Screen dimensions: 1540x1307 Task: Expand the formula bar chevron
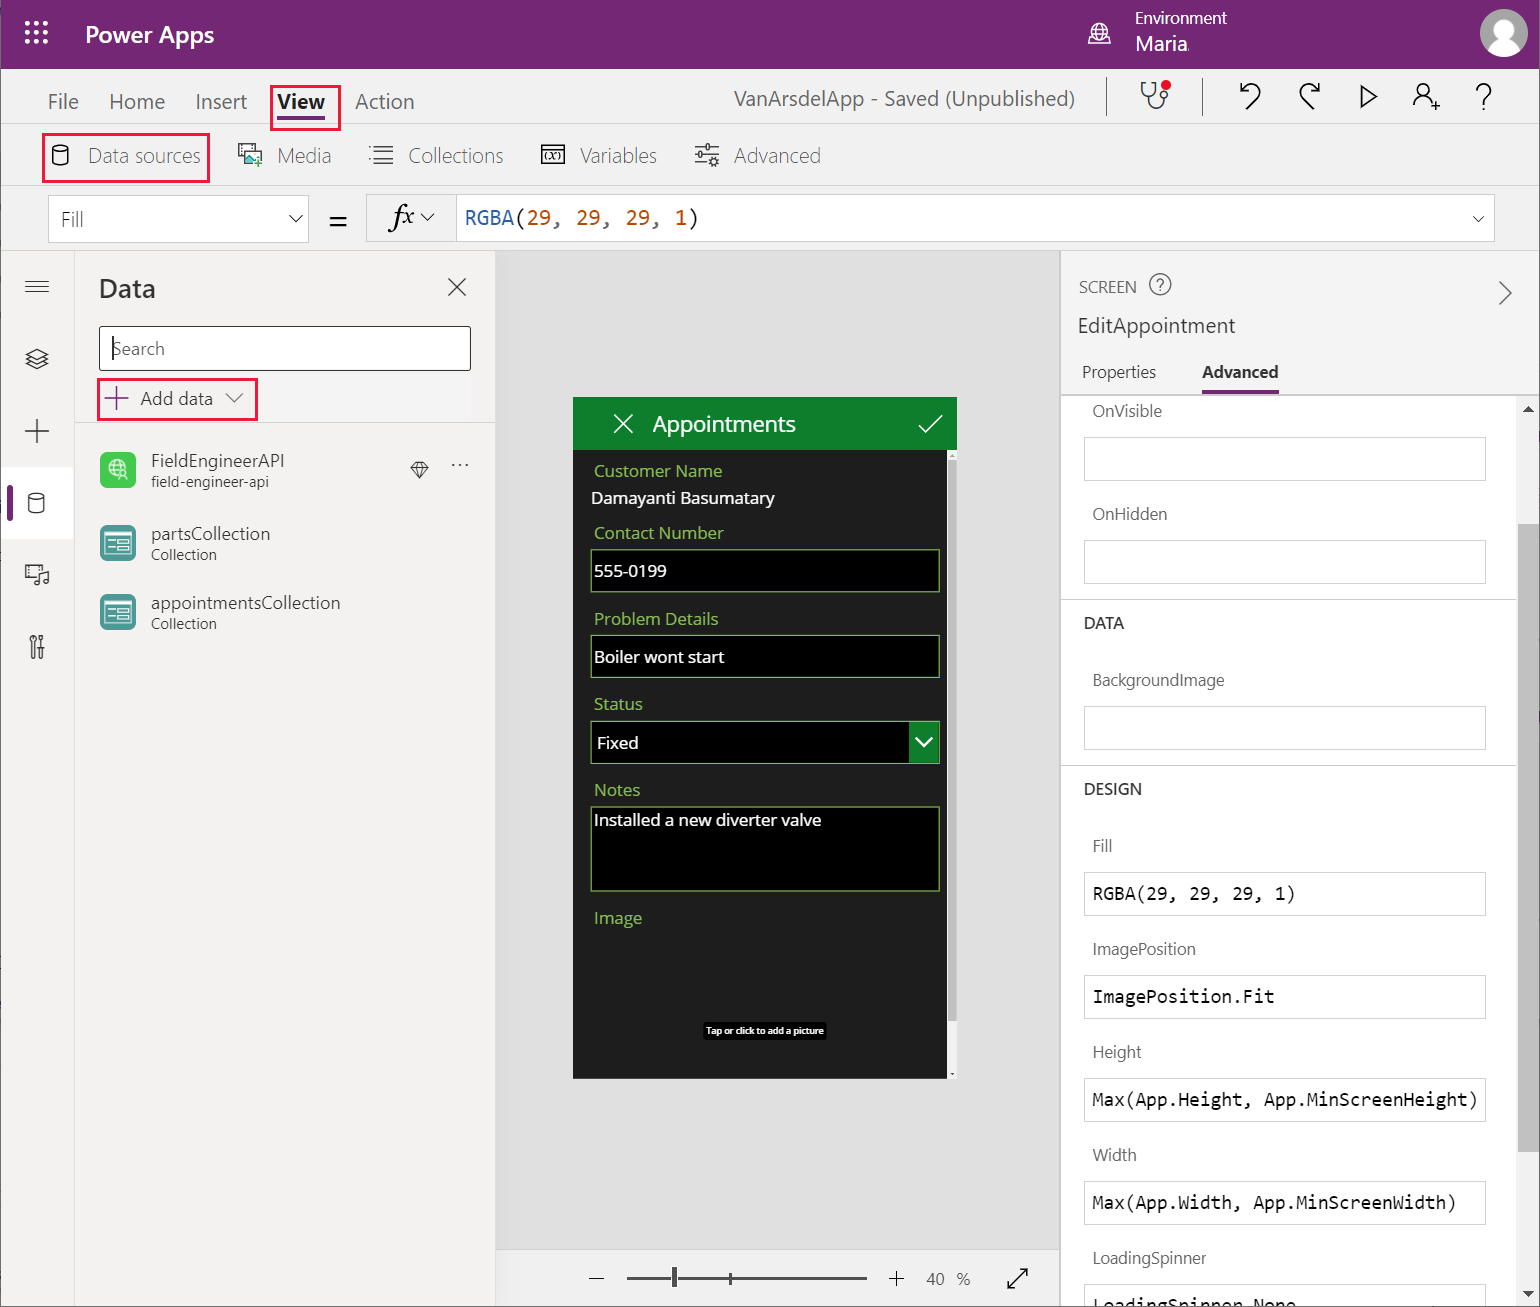coord(1478,219)
